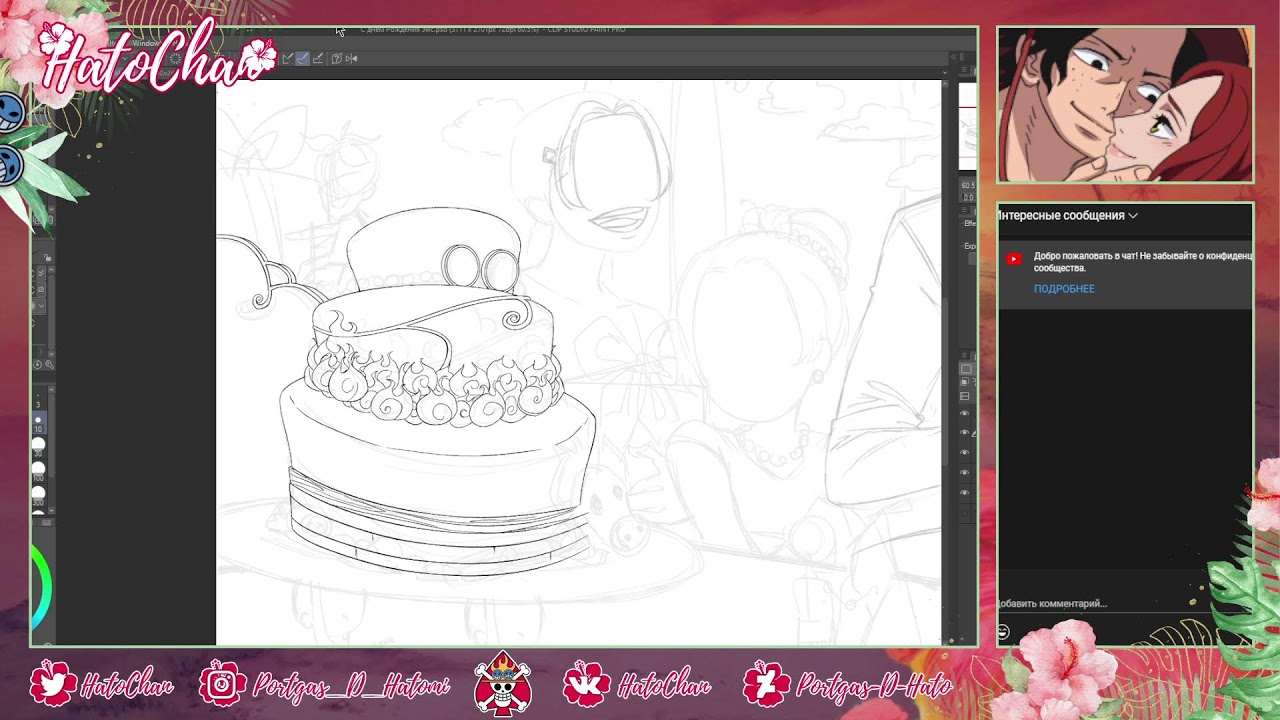Image resolution: width=1280 pixels, height=720 pixels.
Task: Toggle visibility of the fourth layer eye
Action: click(x=964, y=472)
